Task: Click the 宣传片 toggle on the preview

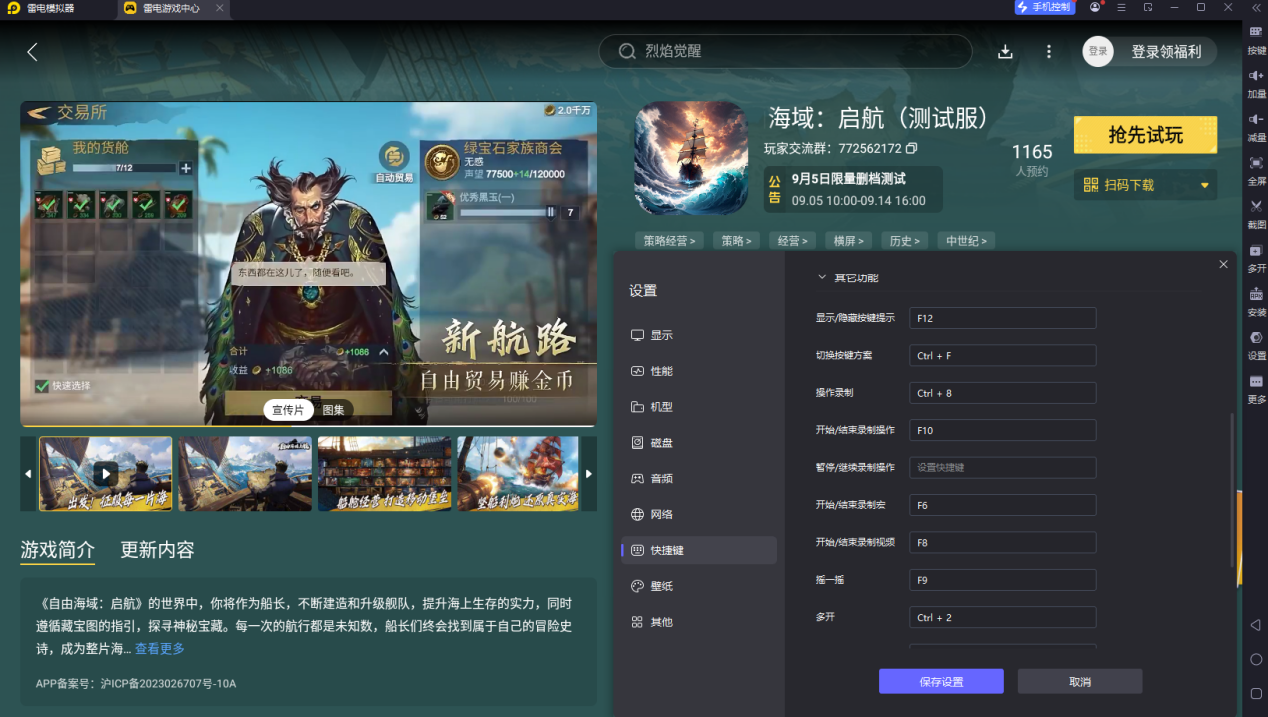Action: coord(289,410)
